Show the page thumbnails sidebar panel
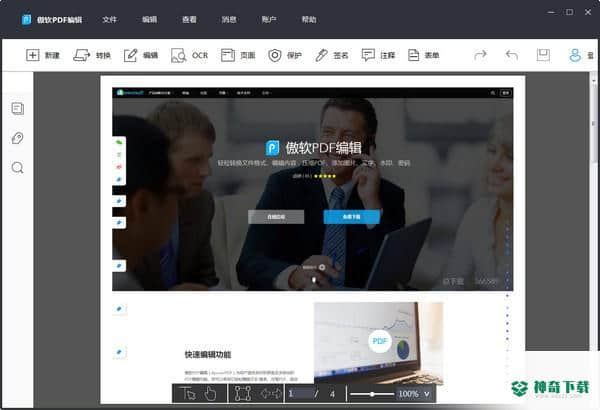600x410 pixels. [18, 109]
